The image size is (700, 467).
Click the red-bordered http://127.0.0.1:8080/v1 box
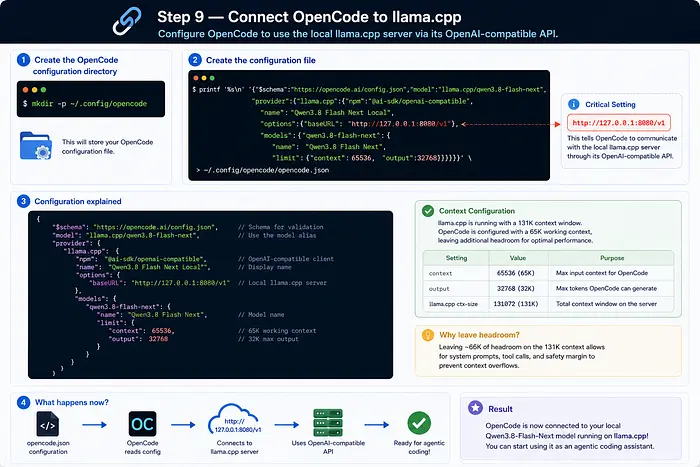[x=618, y=123]
